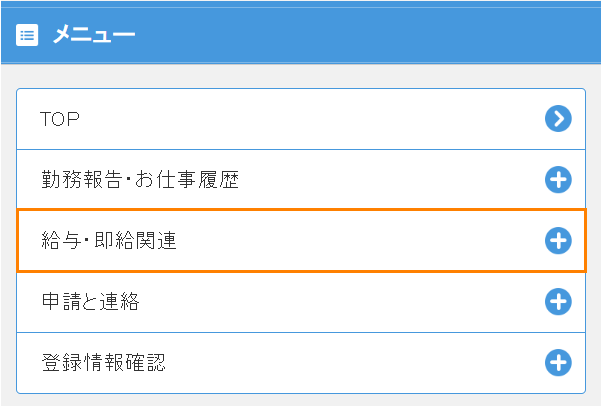Click the chevron arrow icon on TOP row

pos(558,118)
